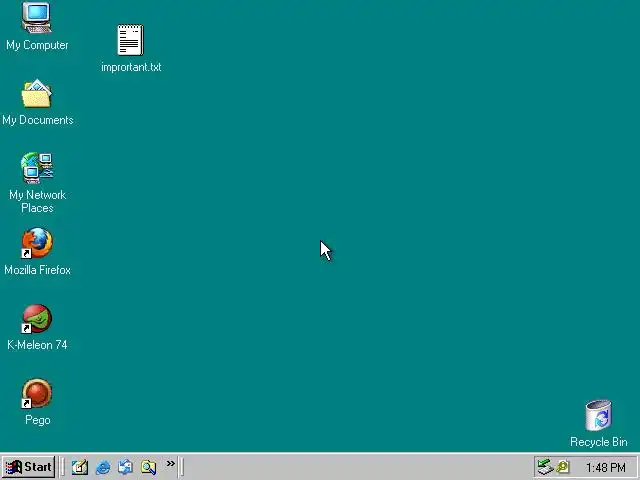This screenshot has width=640, height=480.
Task: Select the improrant.txt file icon
Action: click(x=131, y=40)
